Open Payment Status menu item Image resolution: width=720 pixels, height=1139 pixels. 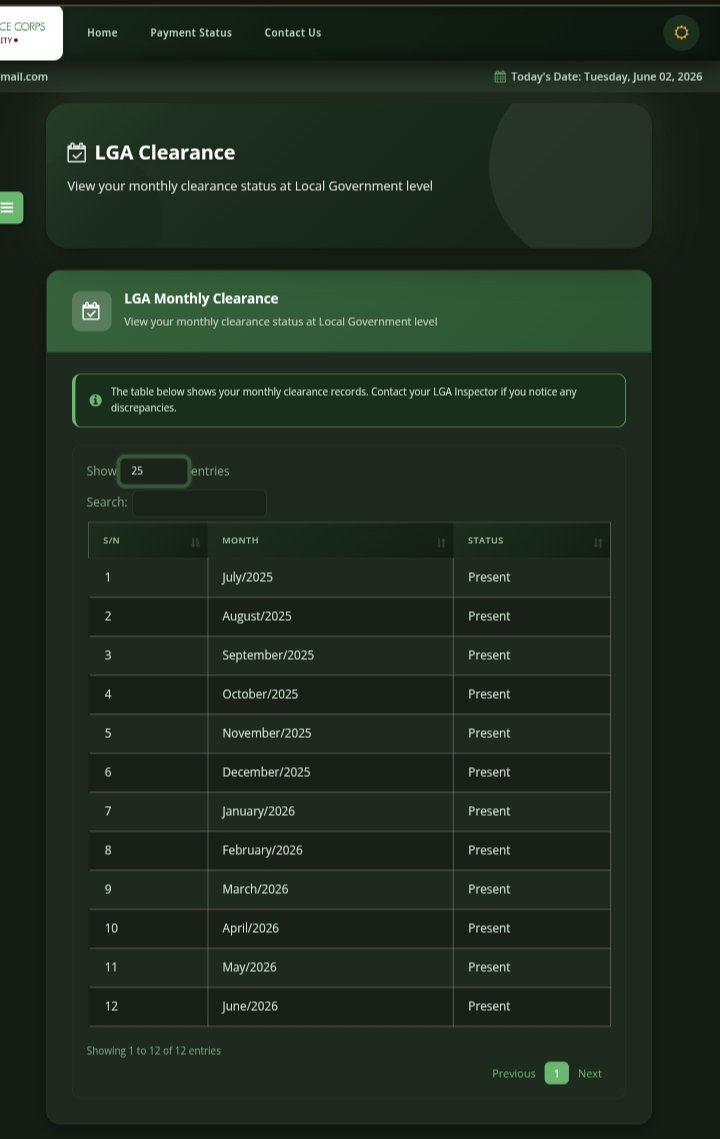(x=191, y=33)
